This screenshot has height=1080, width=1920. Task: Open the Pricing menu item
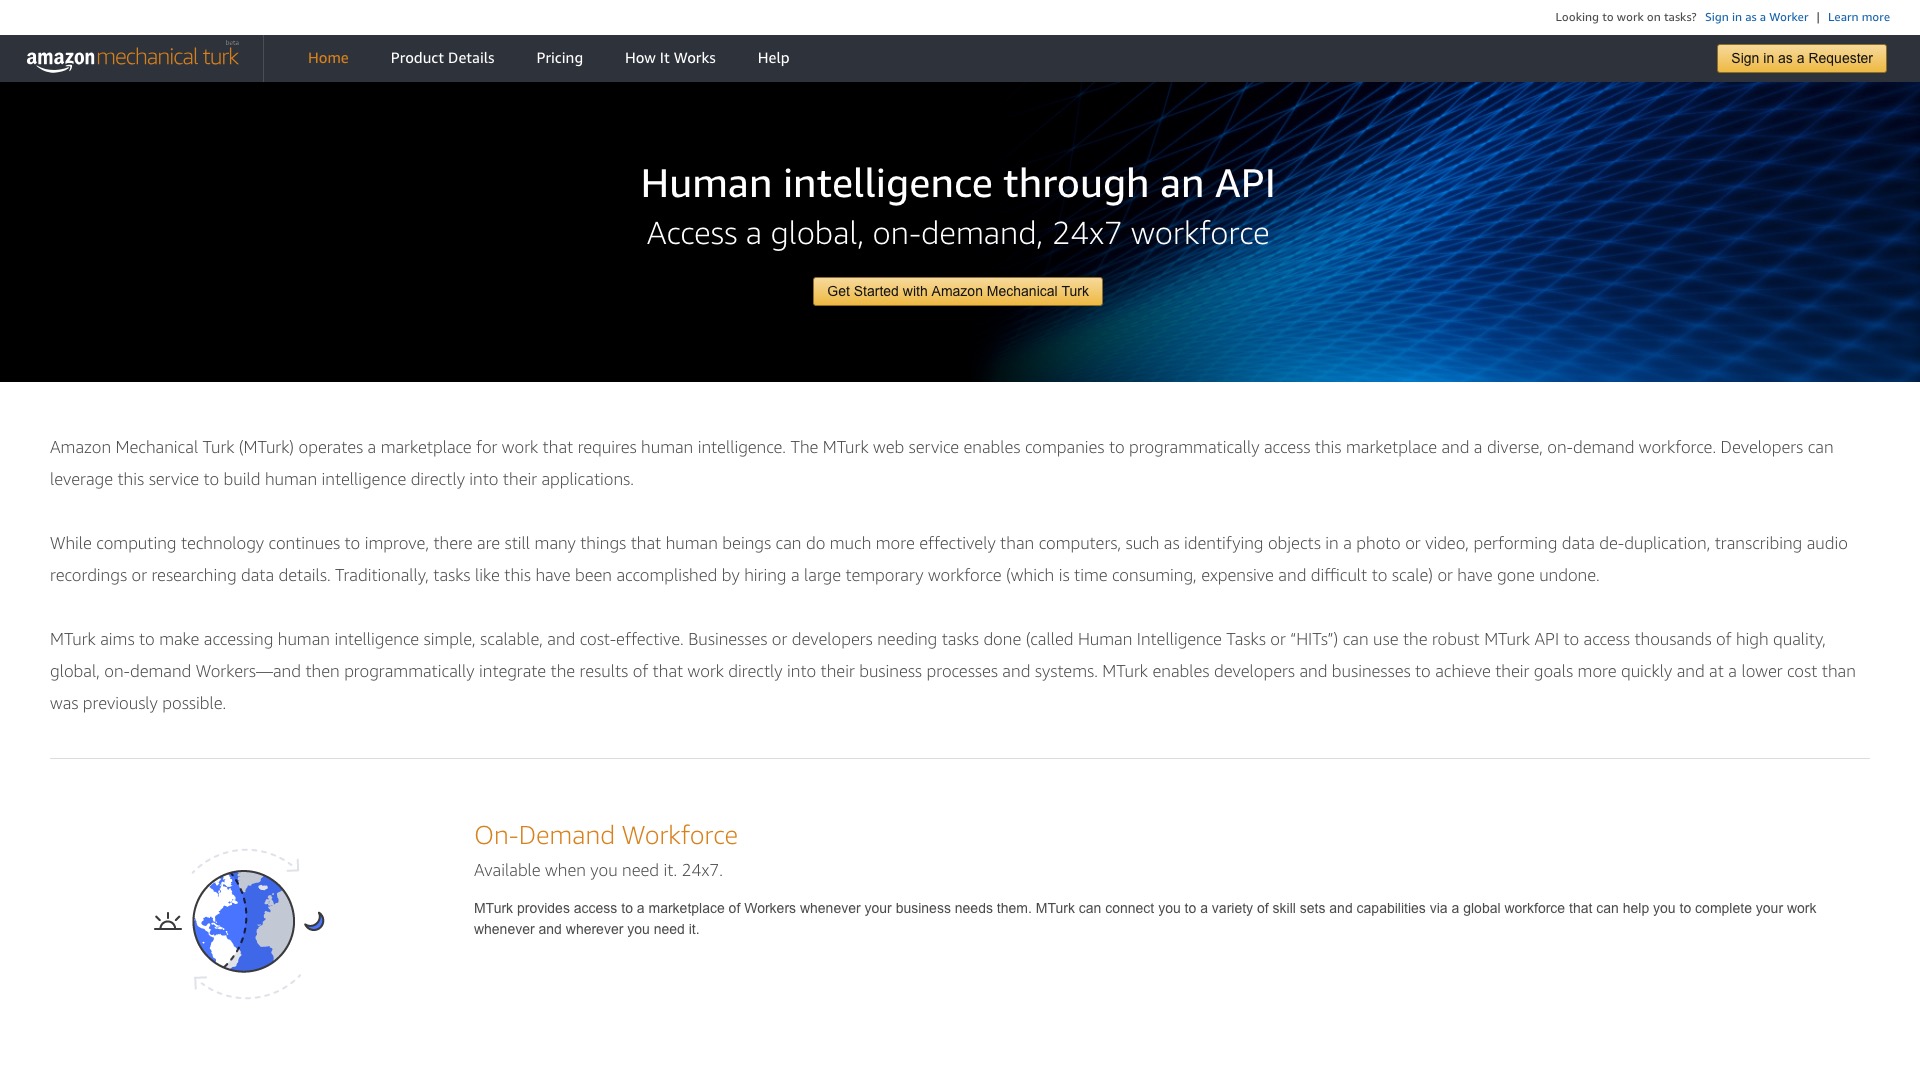pos(559,58)
